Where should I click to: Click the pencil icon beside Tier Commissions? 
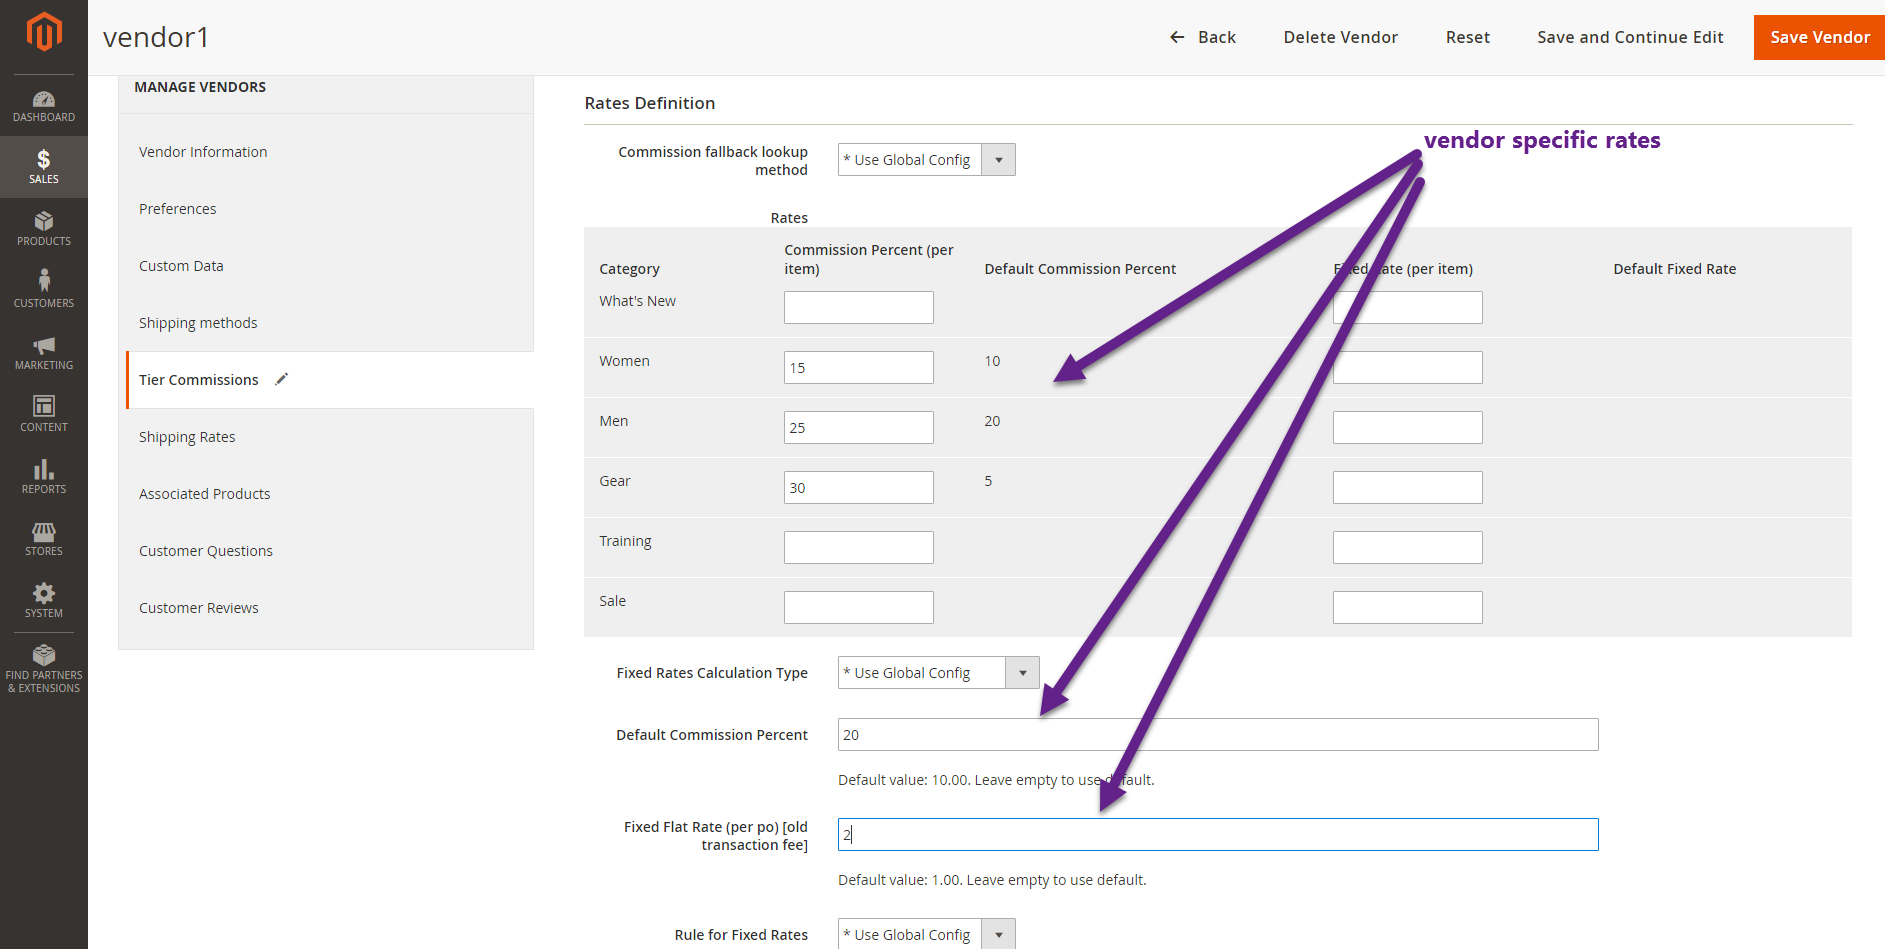click(282, 379)
